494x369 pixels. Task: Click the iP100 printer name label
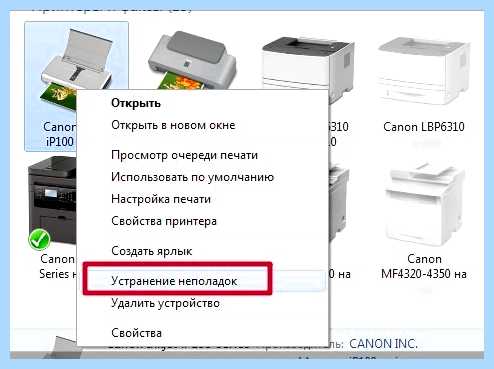click(x=60, y=134)
